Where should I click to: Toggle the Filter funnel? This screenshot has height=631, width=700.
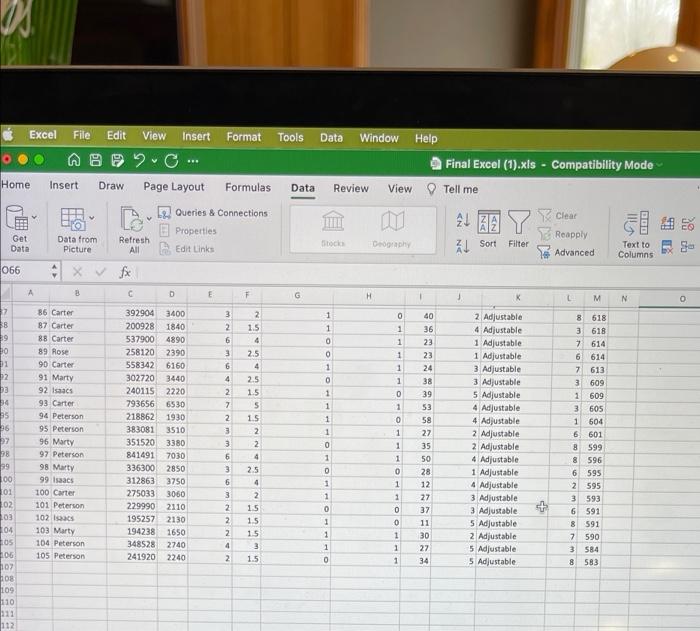point(518,230)
